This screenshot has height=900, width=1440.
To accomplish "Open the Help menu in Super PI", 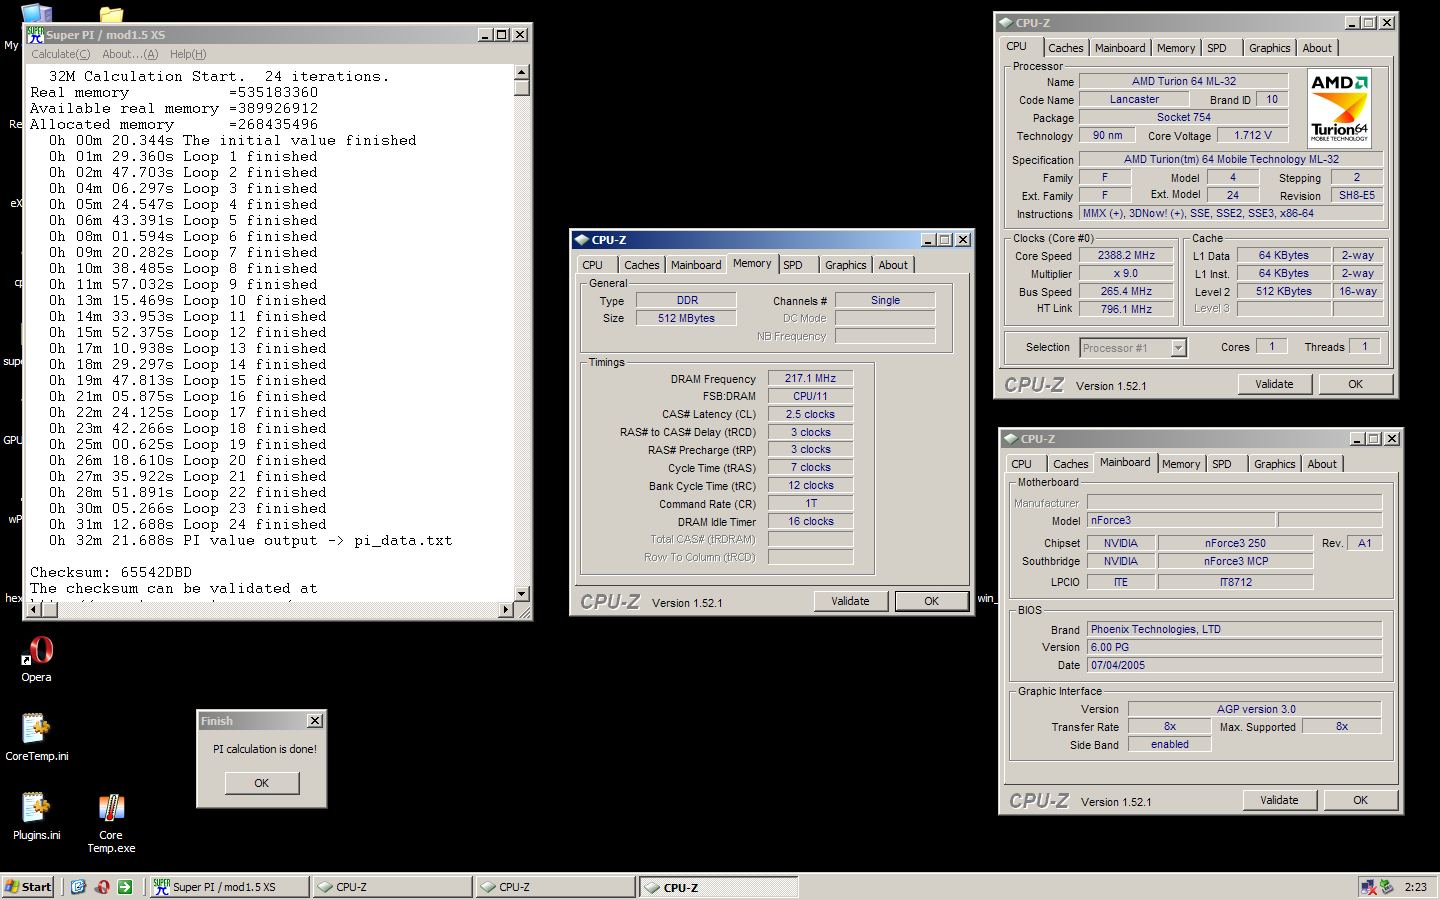I will (188, 54).
